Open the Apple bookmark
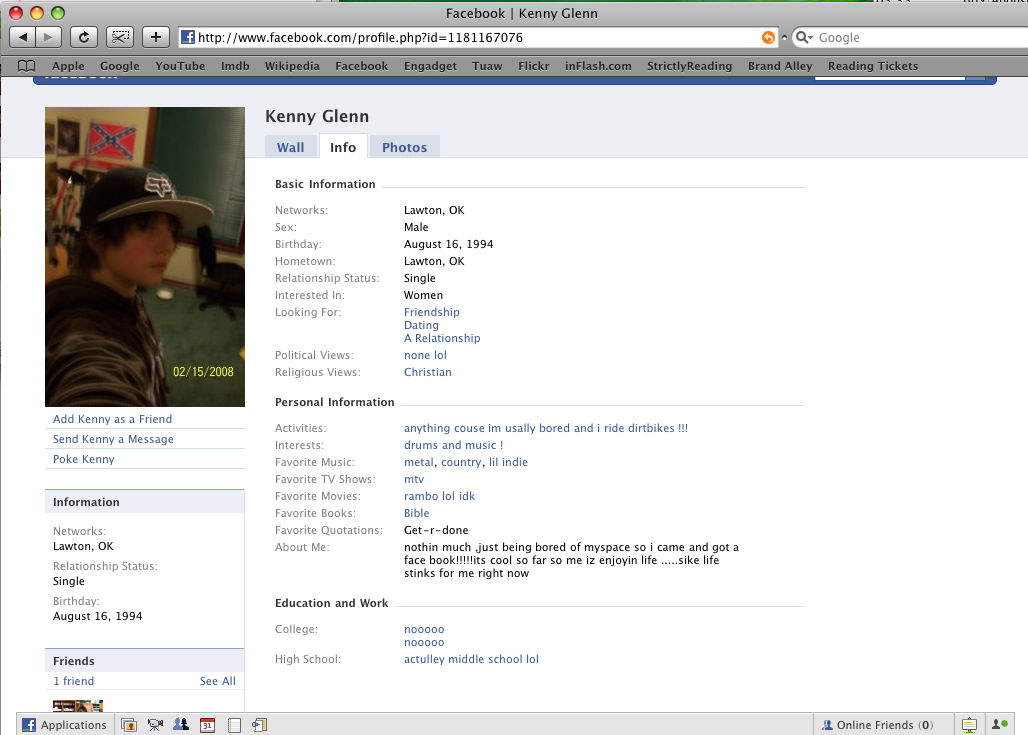This screenshot has height=735, width=1028. click(x=68, y=66)
